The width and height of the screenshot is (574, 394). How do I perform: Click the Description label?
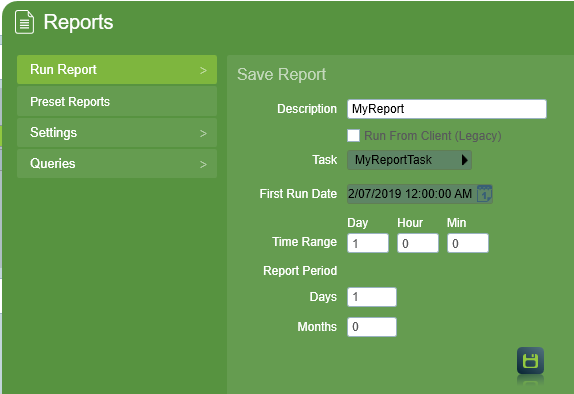(307, 109)
